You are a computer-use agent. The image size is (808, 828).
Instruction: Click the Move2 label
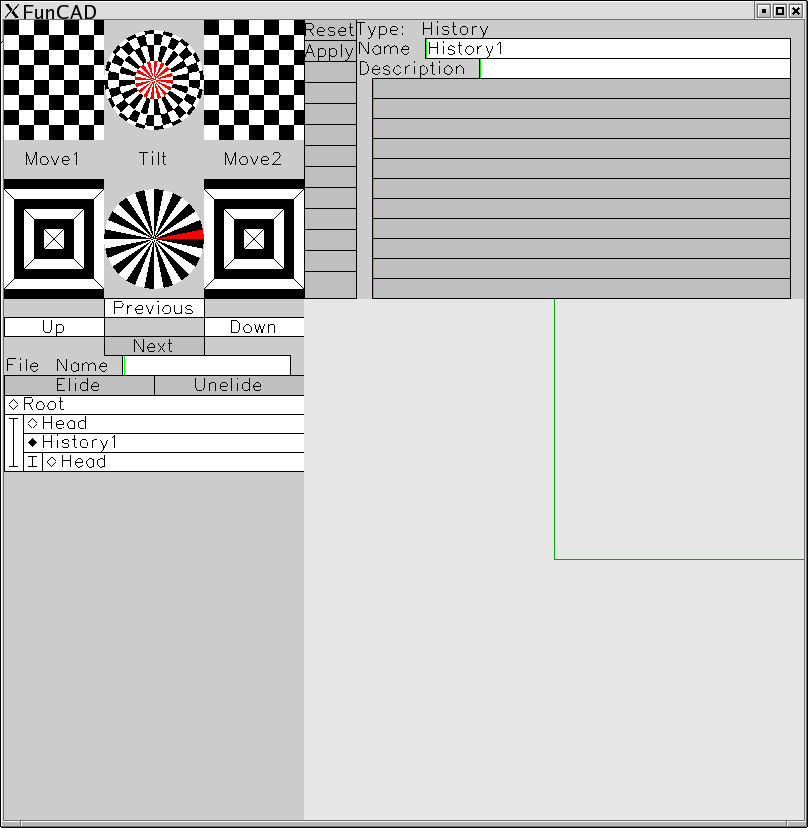click(252, 159)
